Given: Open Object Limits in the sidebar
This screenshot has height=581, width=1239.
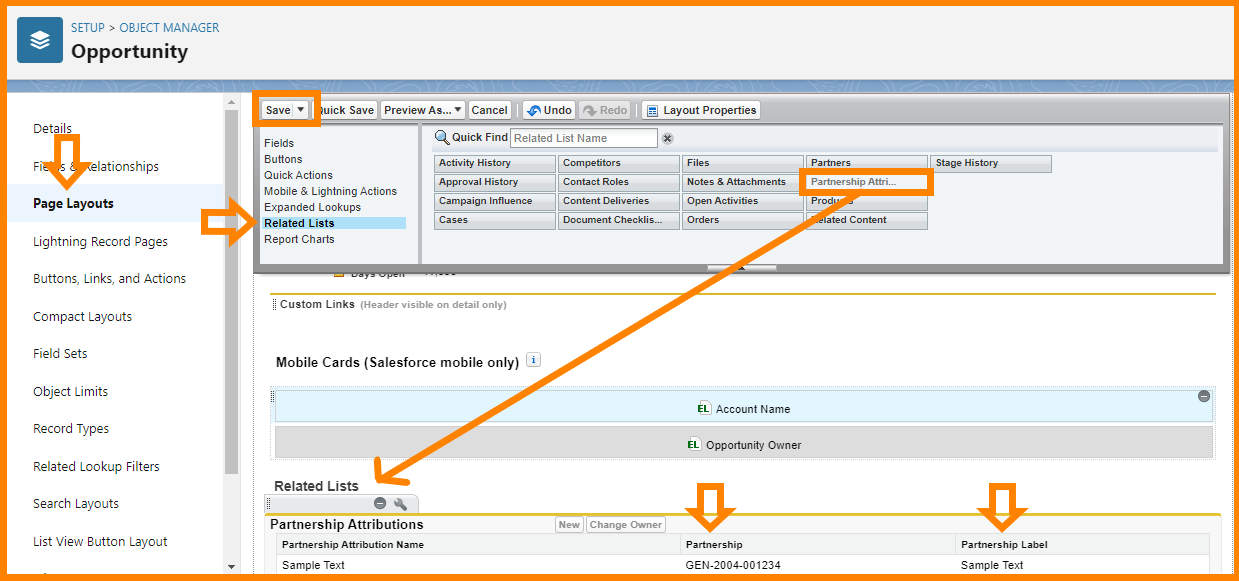Looking at the screenshot, I should pos(70,391).
